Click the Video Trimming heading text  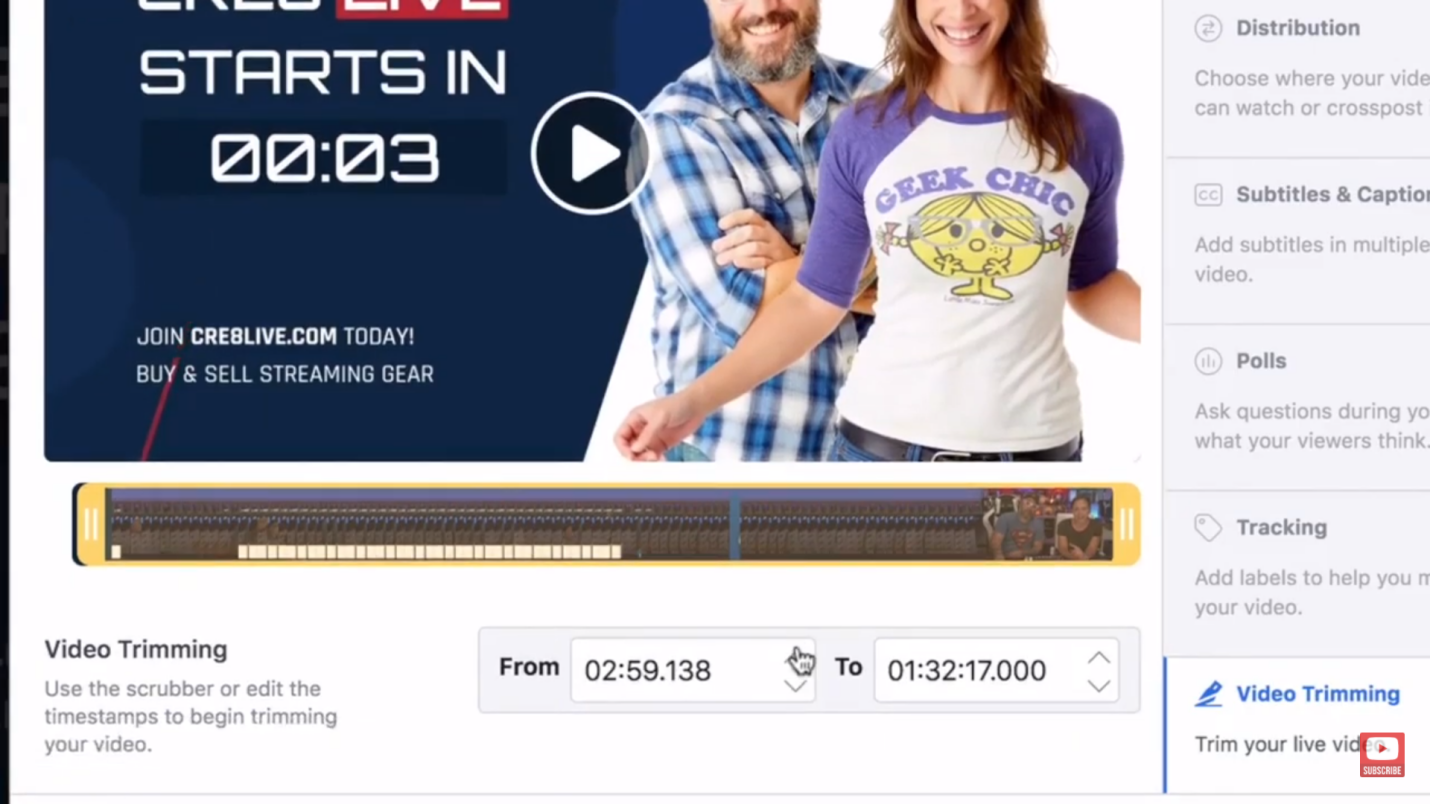click(x=136, y=650)
